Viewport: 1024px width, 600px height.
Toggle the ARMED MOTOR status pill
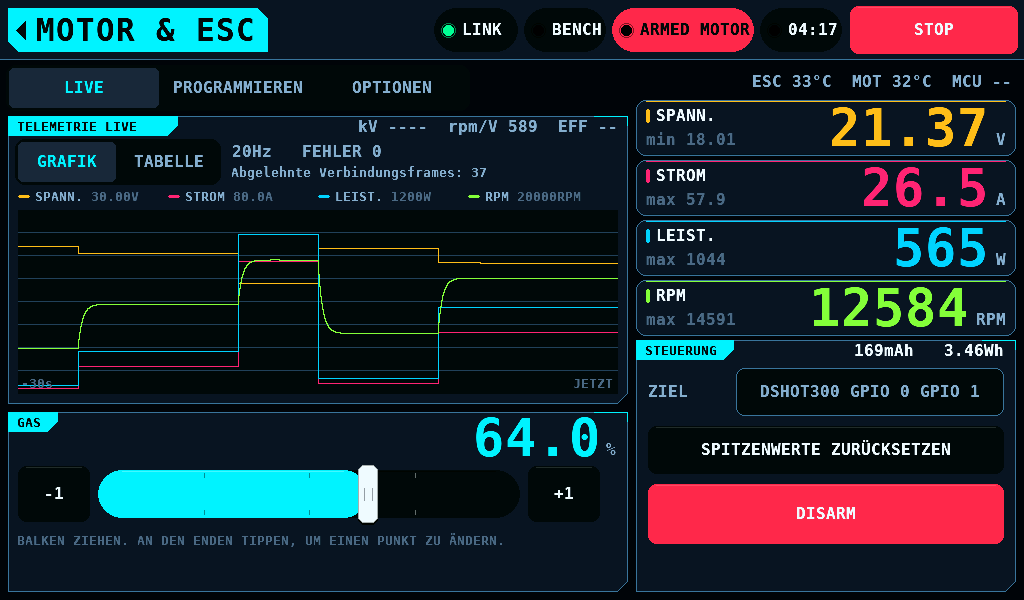pos(684,30)
